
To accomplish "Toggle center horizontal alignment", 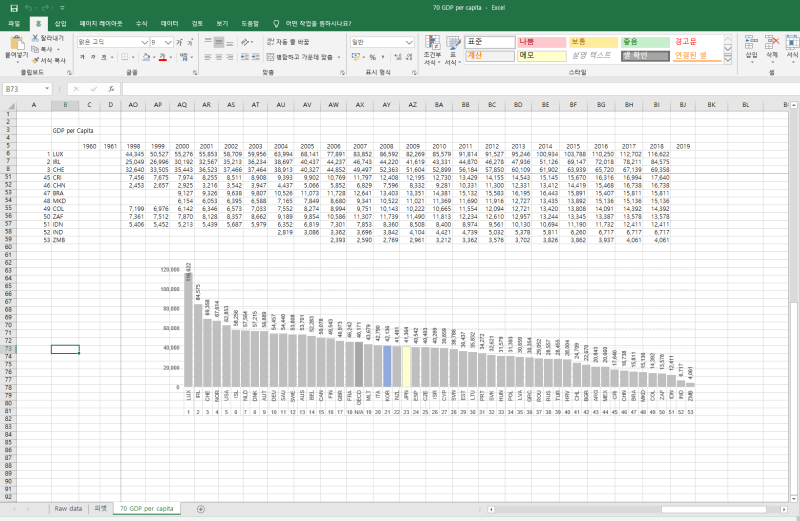I will [219, 57].
